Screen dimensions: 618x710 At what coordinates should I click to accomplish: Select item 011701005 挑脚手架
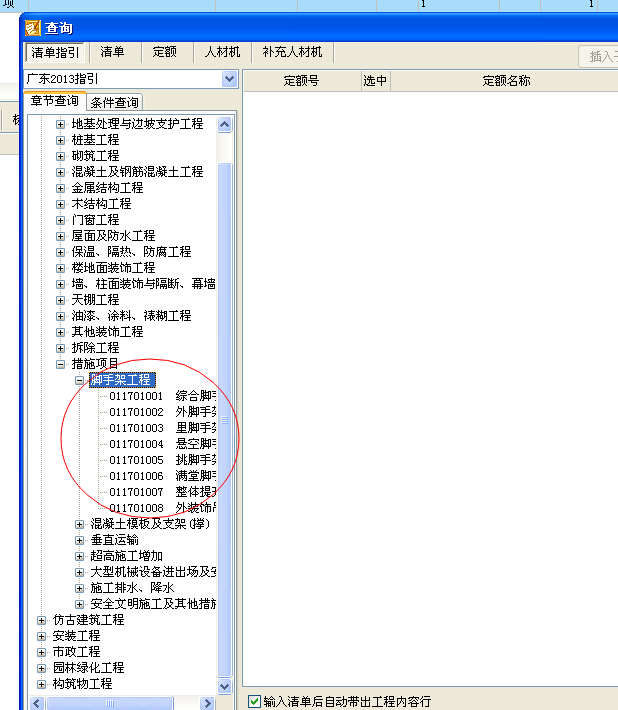[163, 460]
